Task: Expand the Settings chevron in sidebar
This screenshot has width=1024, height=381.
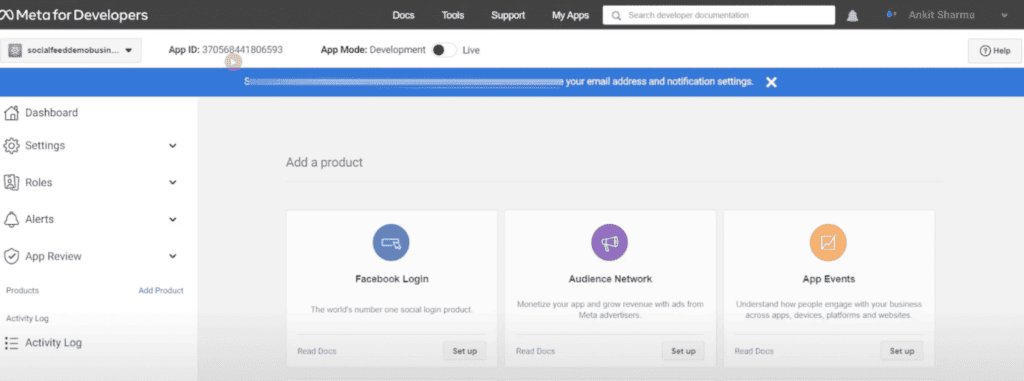Action: (172, 146)
